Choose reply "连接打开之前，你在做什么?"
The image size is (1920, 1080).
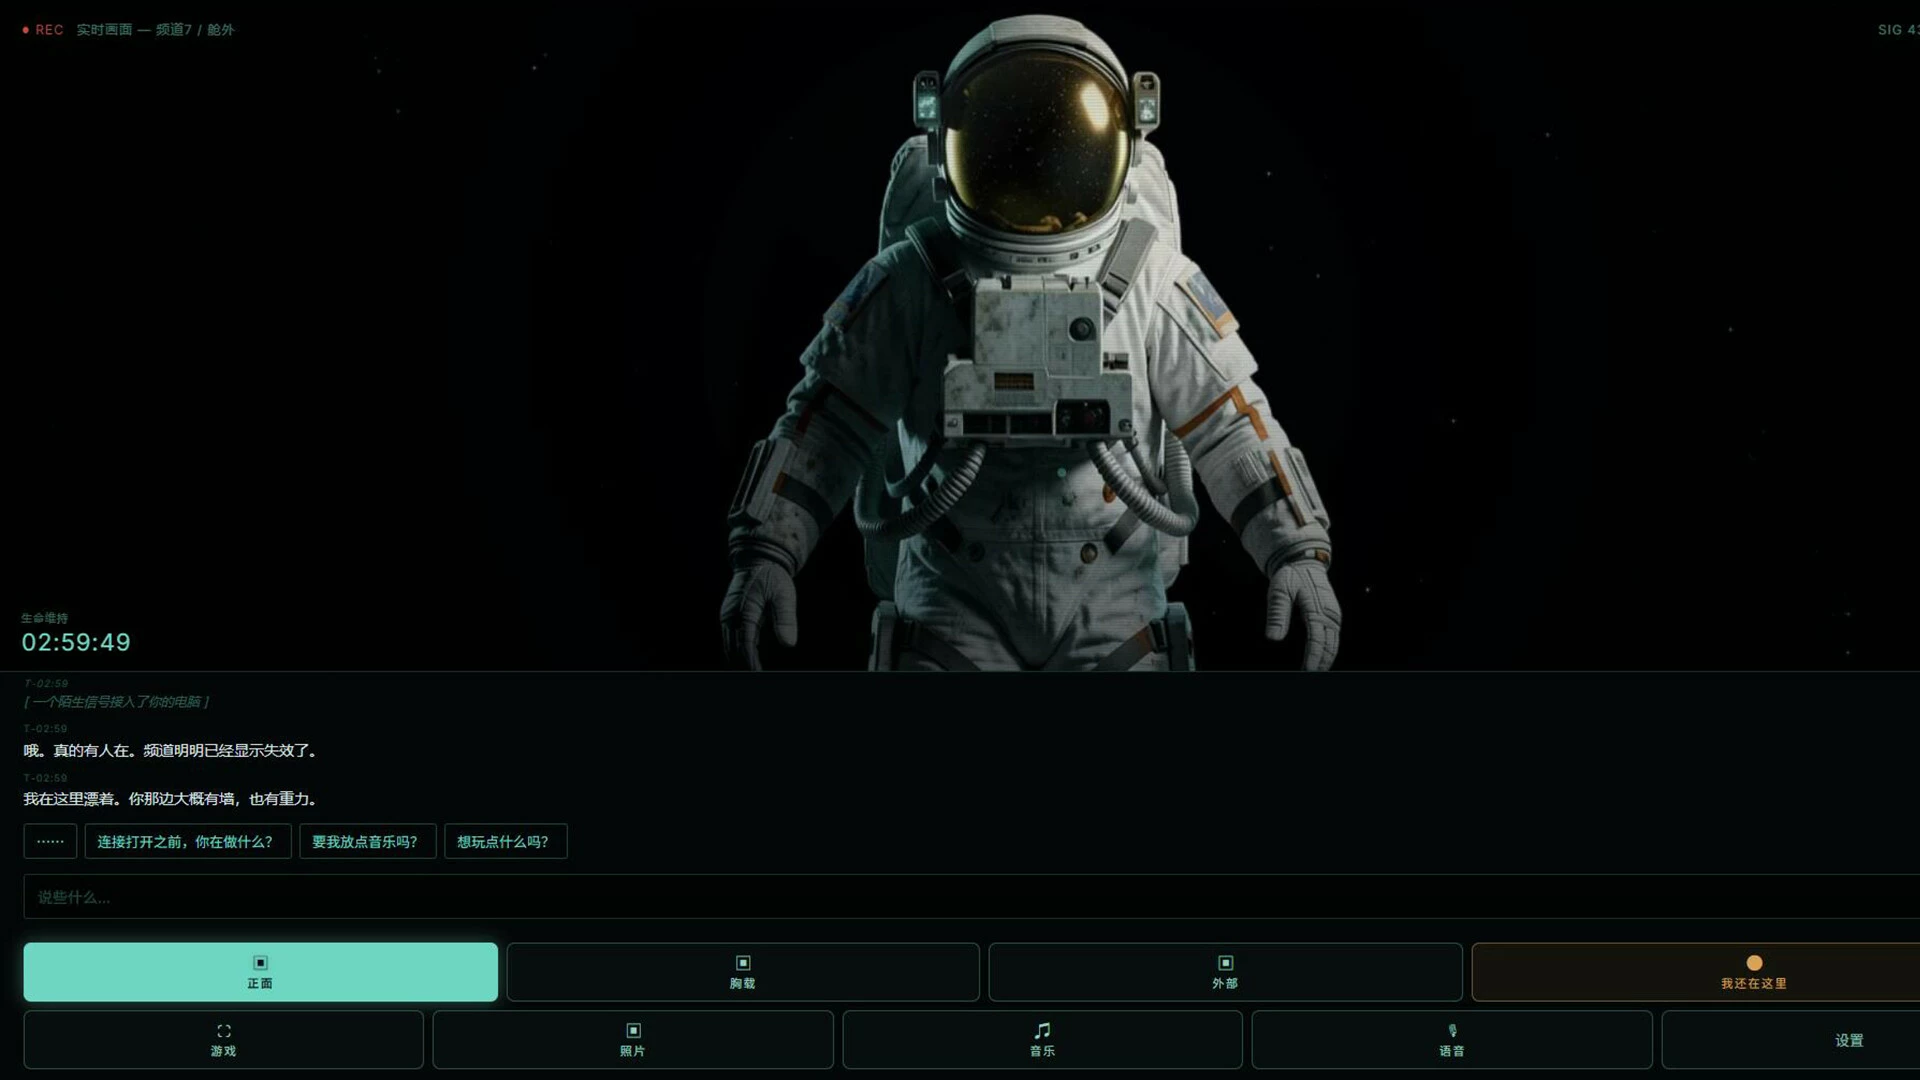[188, 841]
